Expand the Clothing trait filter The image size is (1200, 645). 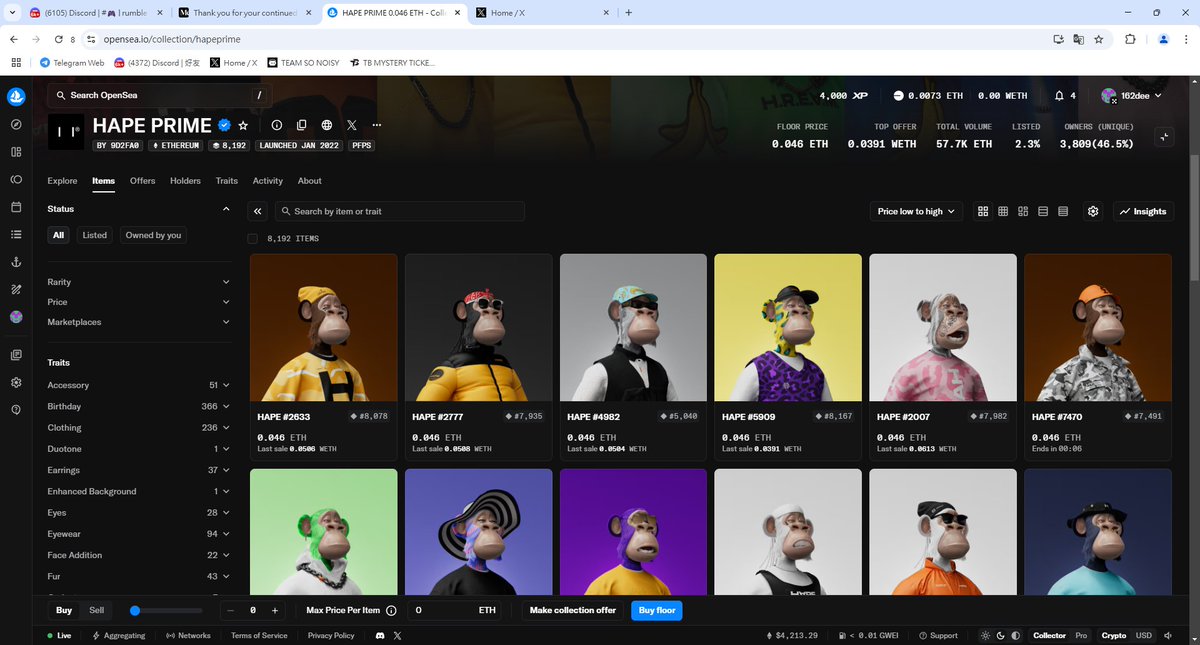tap(139, 427)
